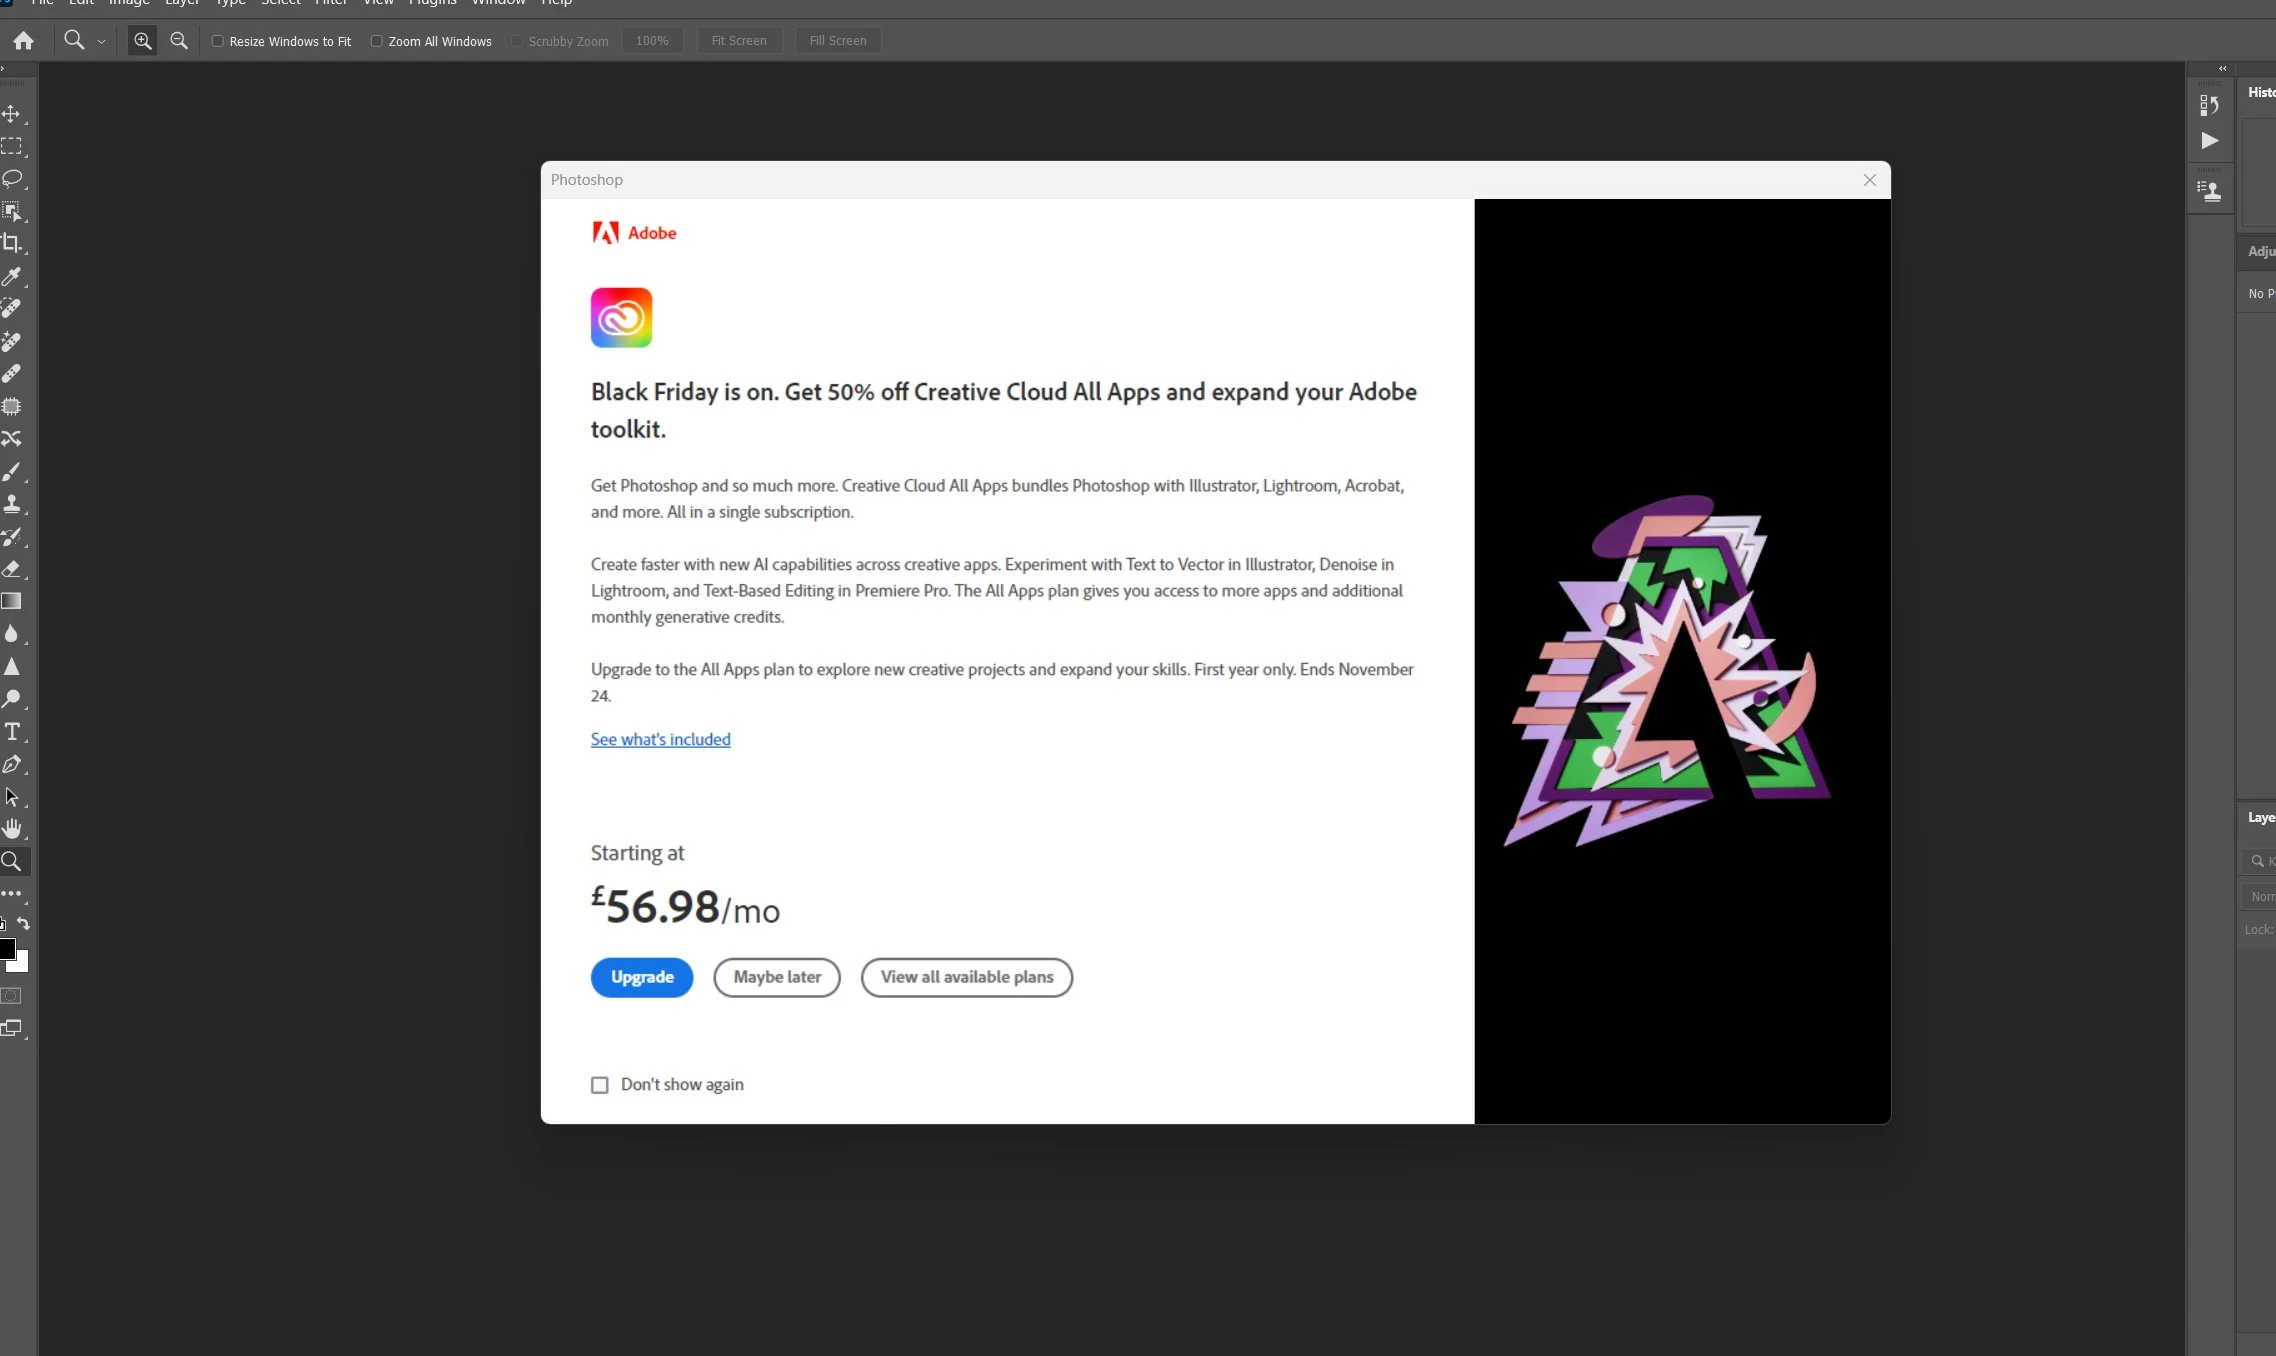Open See what's included link

click(660, 739)
